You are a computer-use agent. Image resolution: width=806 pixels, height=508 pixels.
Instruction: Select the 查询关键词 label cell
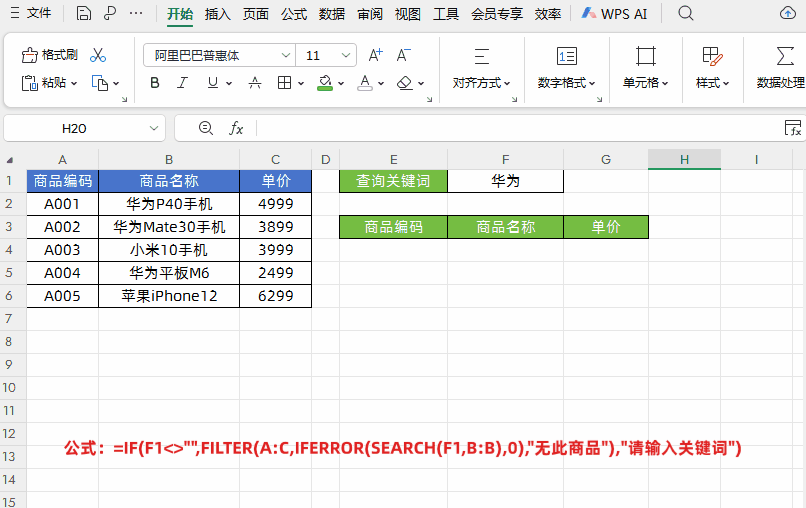(393, 181)
